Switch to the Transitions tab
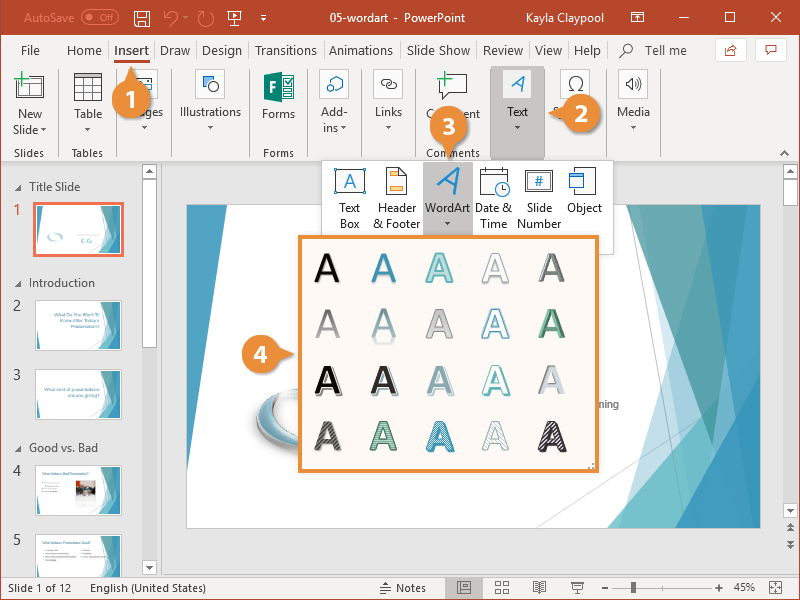Screen dimensions: 800x600 (285, 50)
